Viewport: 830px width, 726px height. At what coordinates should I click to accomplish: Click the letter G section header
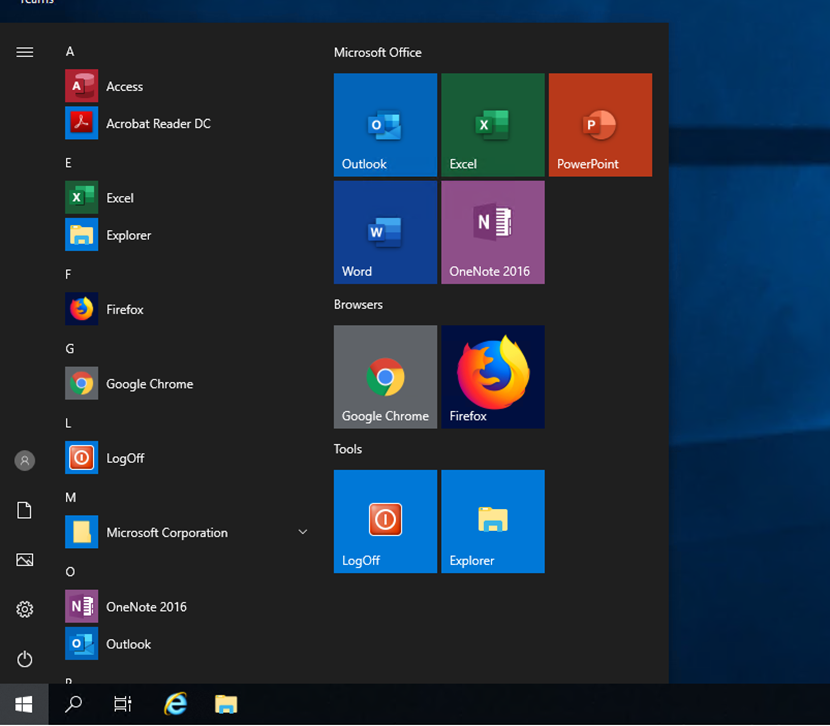pos(70,349)
